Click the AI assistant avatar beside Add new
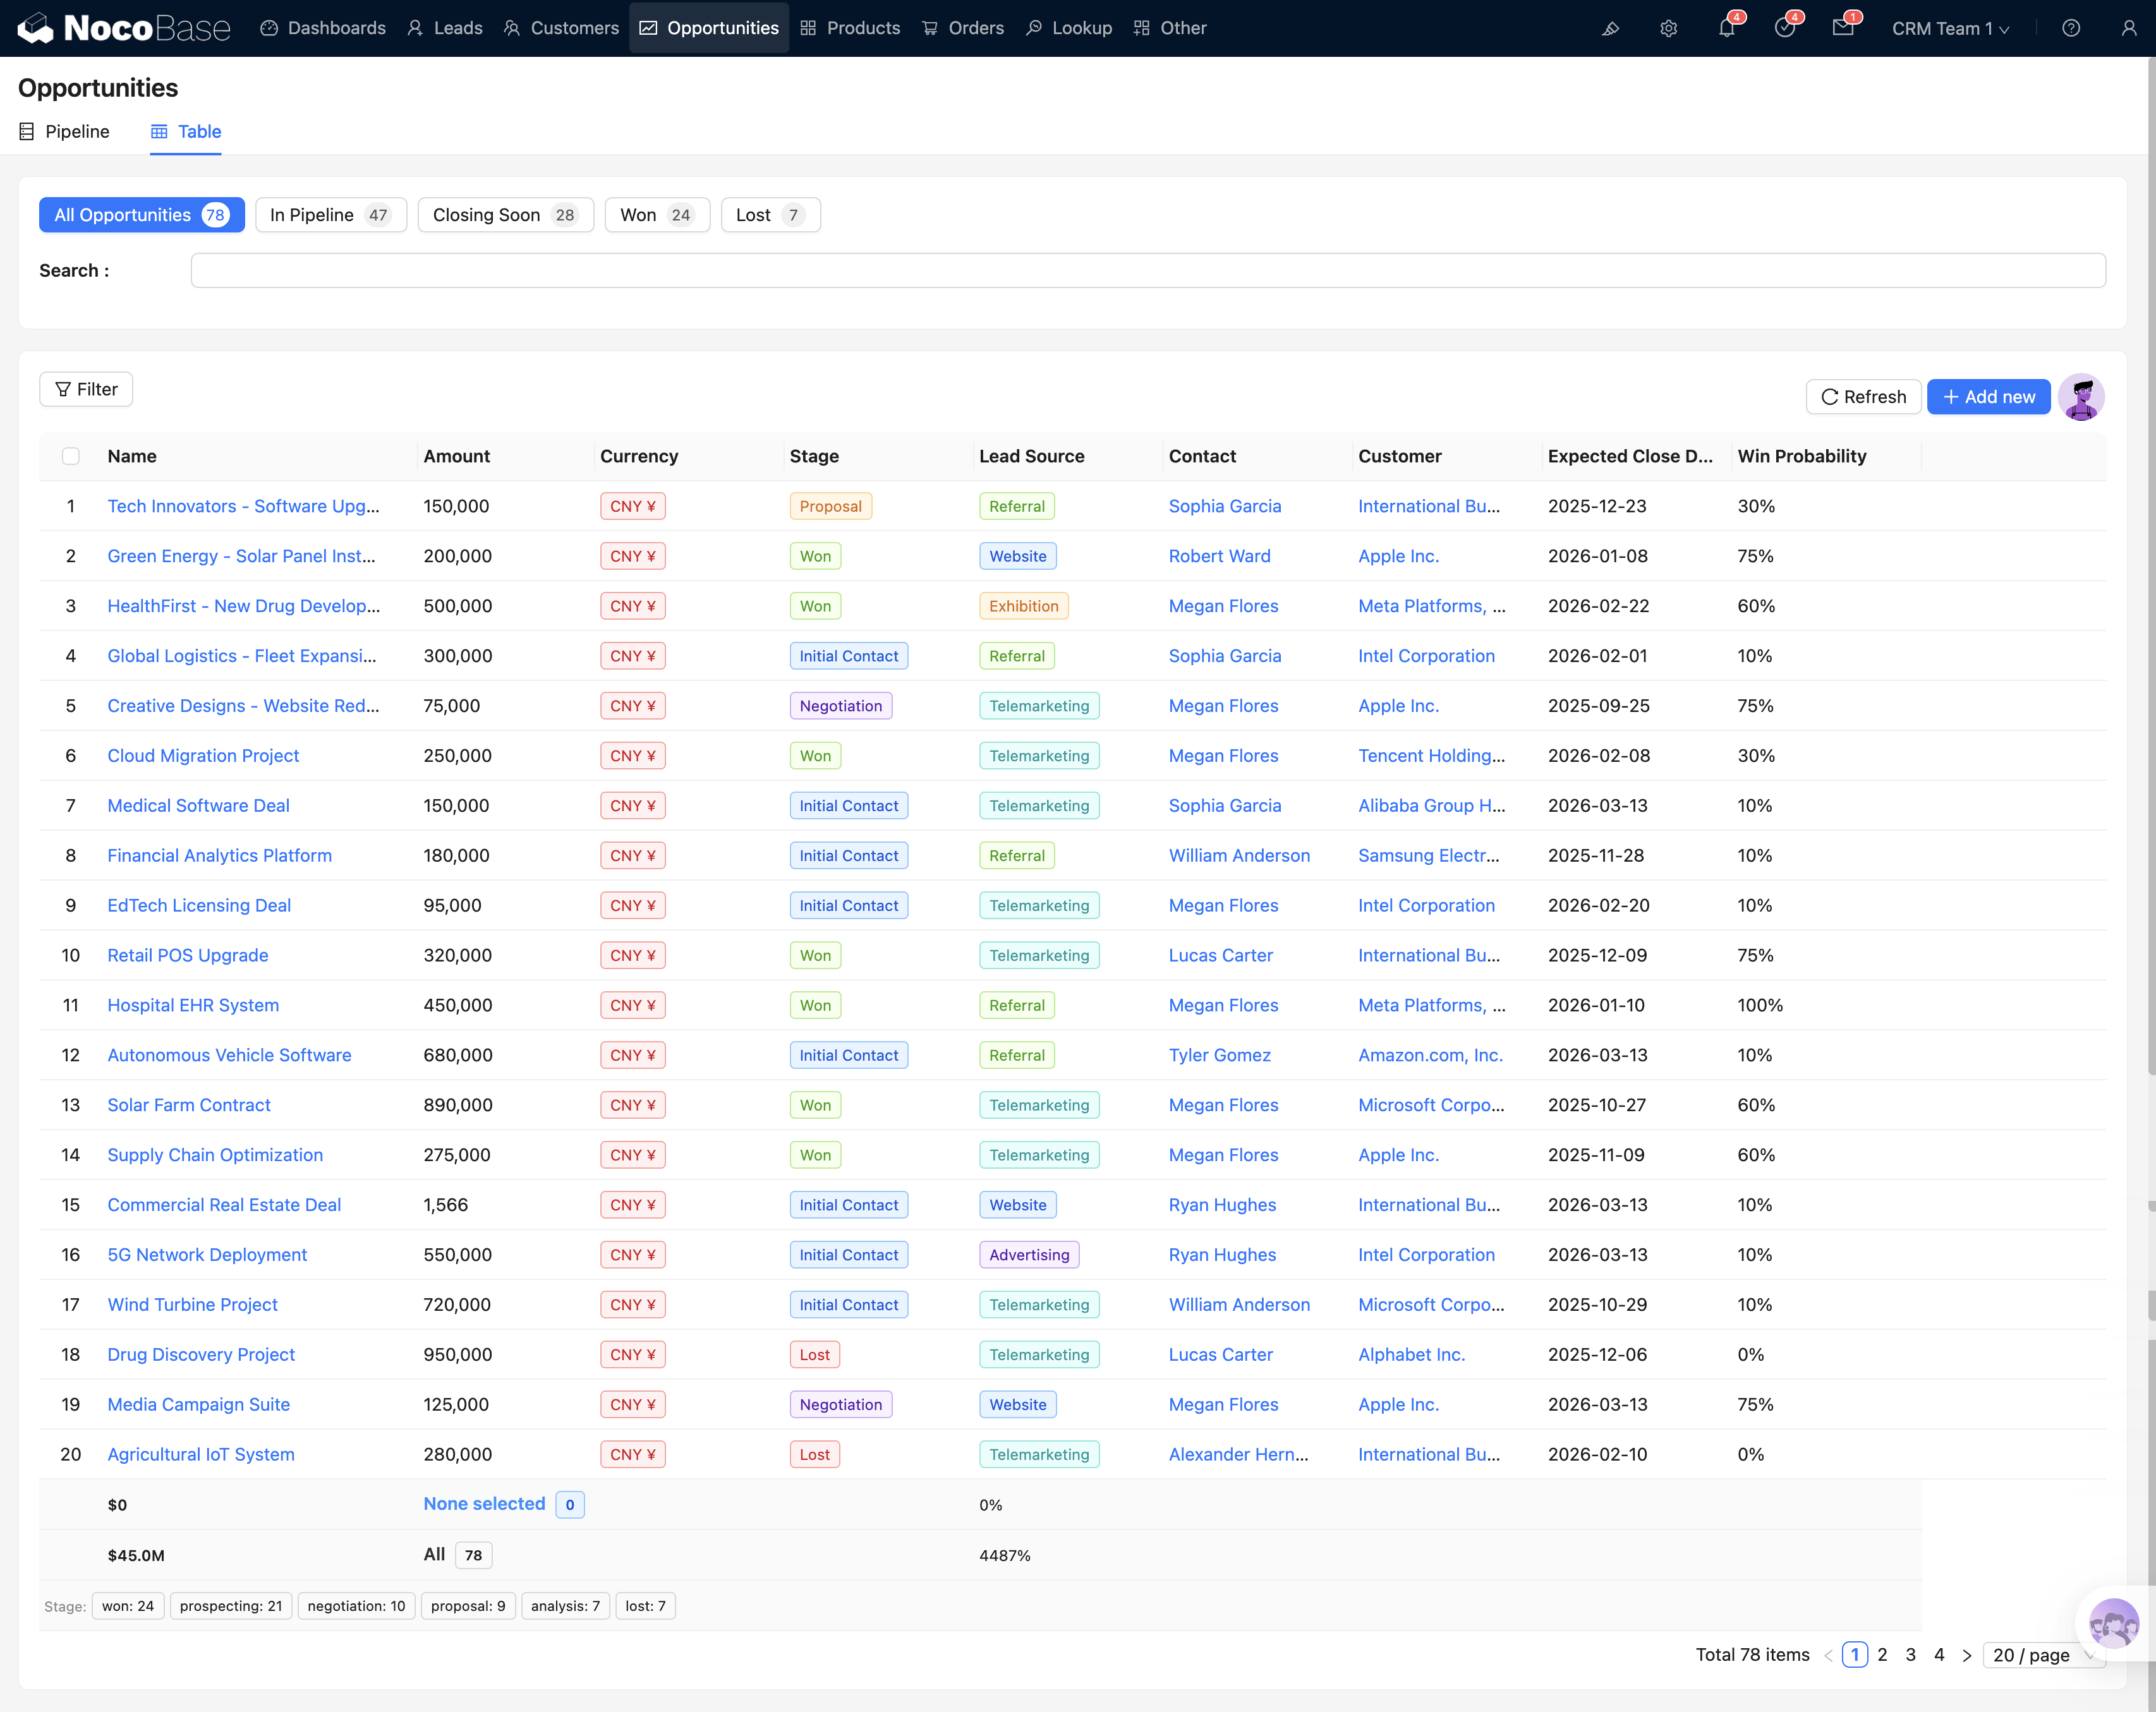The width and height of the screenshot is (2156, 1712). click(x=2081, y=397)
